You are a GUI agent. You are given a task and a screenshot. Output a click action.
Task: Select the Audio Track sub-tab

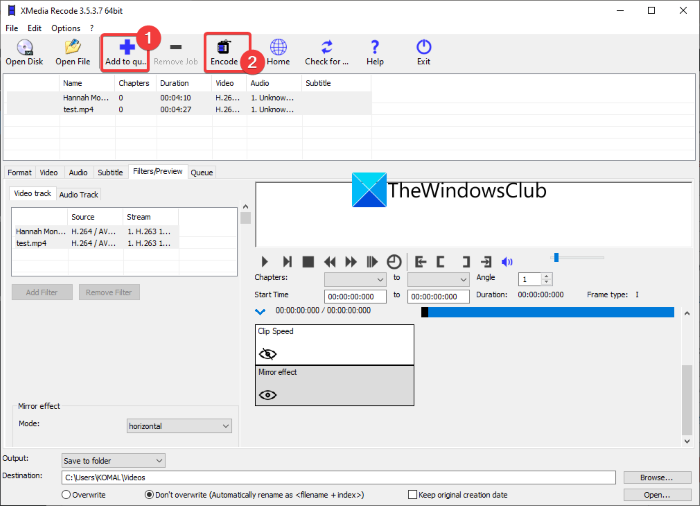coord(79,195)
